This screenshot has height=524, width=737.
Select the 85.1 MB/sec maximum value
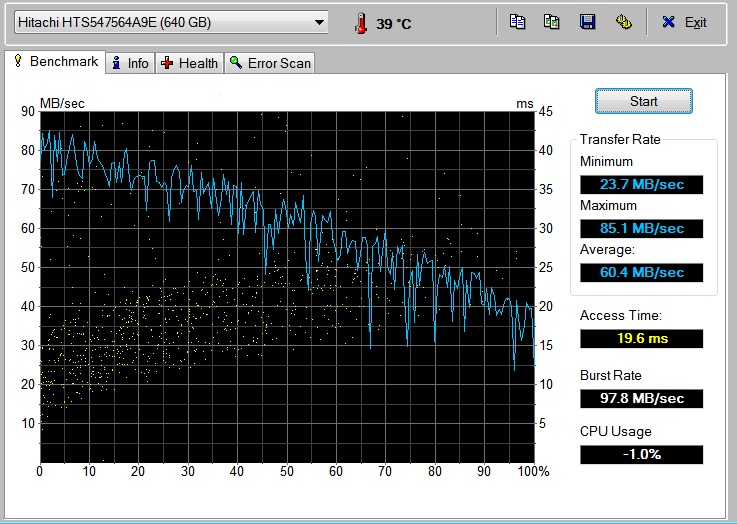pos(642,228)
